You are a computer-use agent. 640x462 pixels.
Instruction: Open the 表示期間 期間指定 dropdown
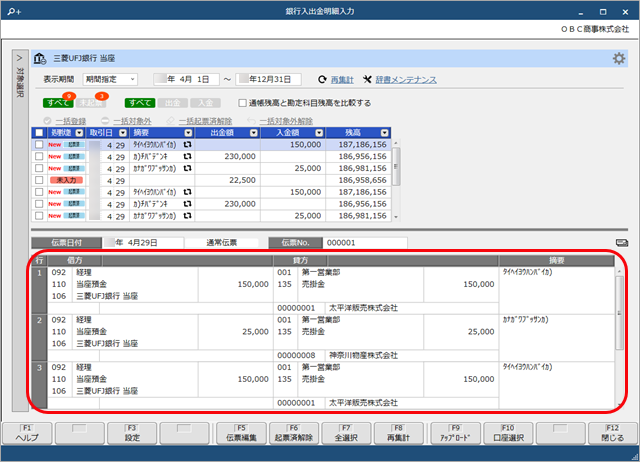110,79
